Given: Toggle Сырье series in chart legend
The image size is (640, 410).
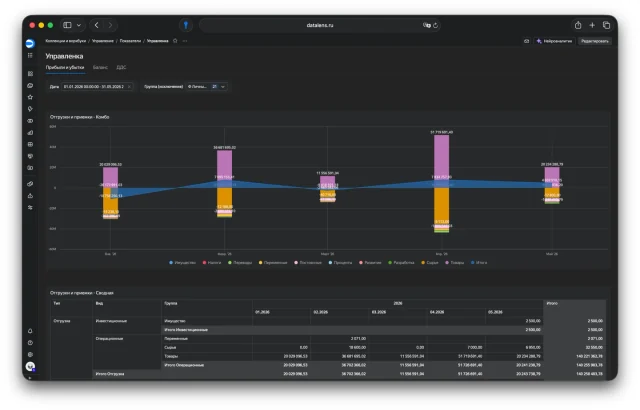Looking at the screenshot, I should click(430, 263).
